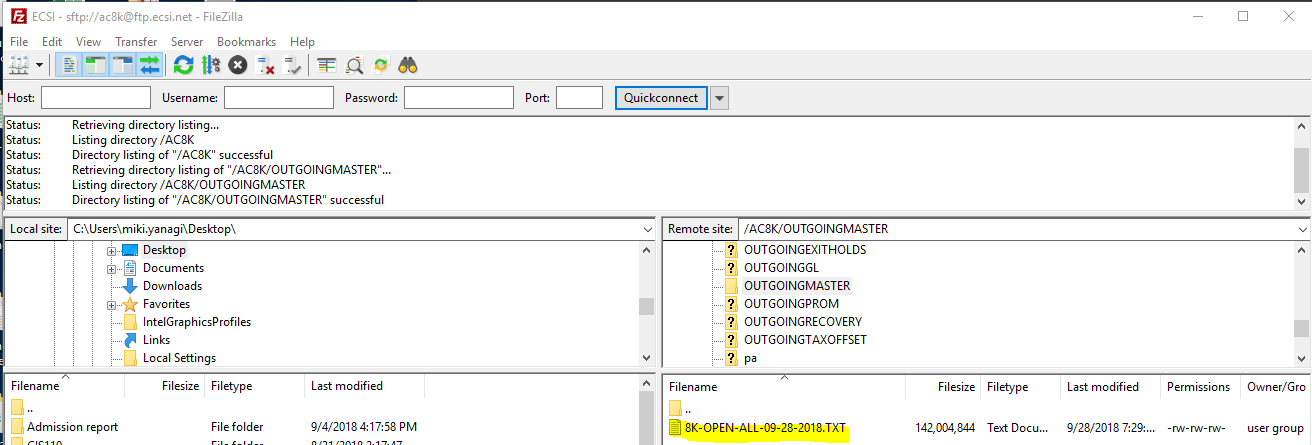Toggle message log display
Viewport: 1312px width, 445px height.
pyautogui.click(x=69, y=65)
